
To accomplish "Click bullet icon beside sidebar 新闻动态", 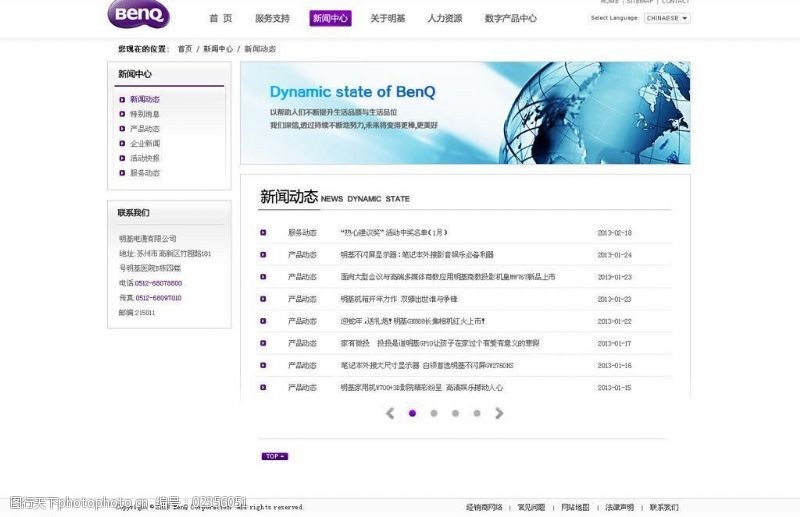I will pyautogui.click(x=122, y=100).
